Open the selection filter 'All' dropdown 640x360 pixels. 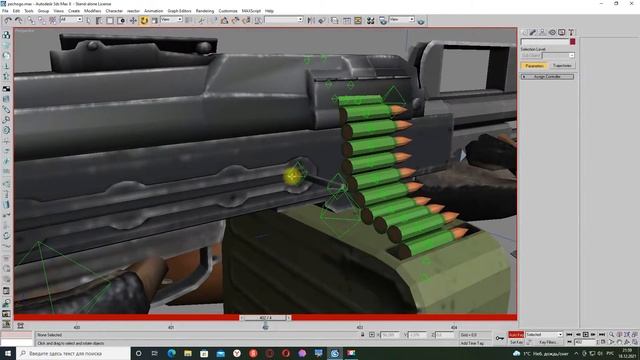tap(71, 20)
